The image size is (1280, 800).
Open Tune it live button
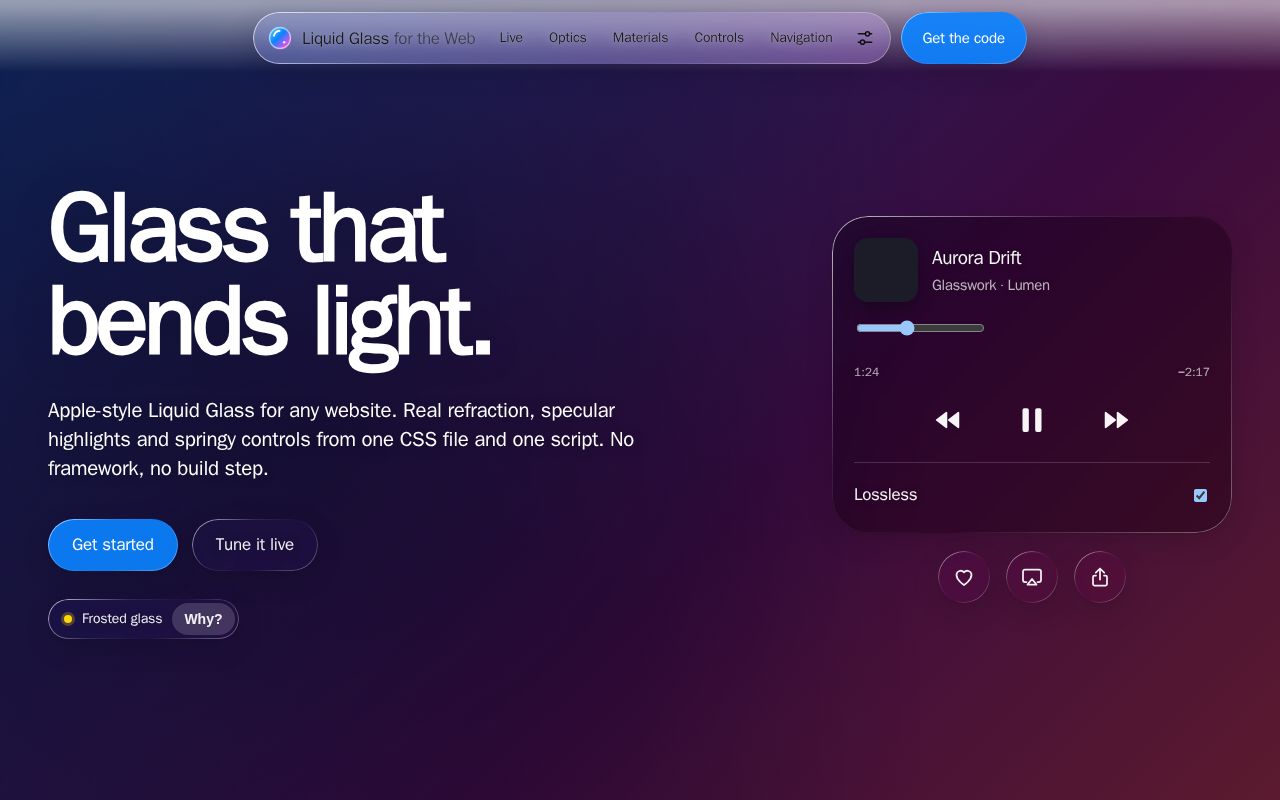(x=255, y=545)
